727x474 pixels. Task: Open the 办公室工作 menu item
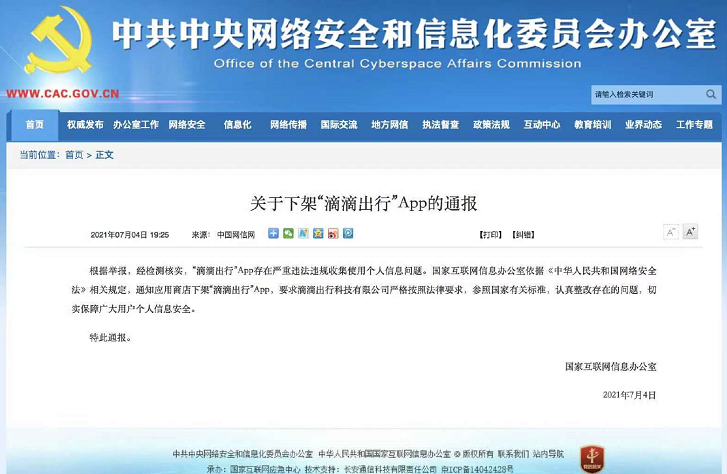pyautogui.click(x=136, y=125)
